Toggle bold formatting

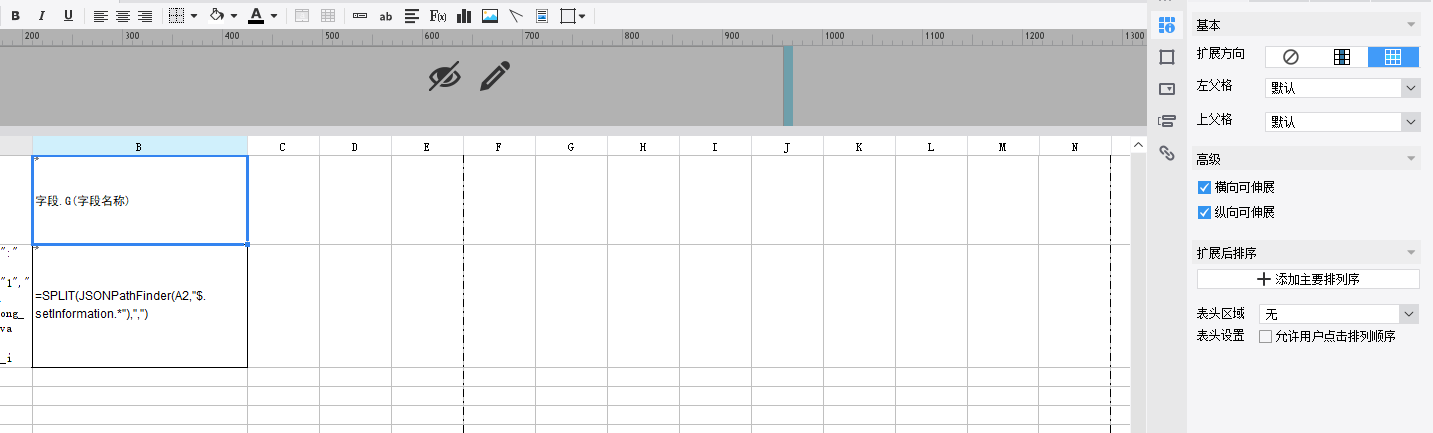pyautogui.click(x=15, y=16)
